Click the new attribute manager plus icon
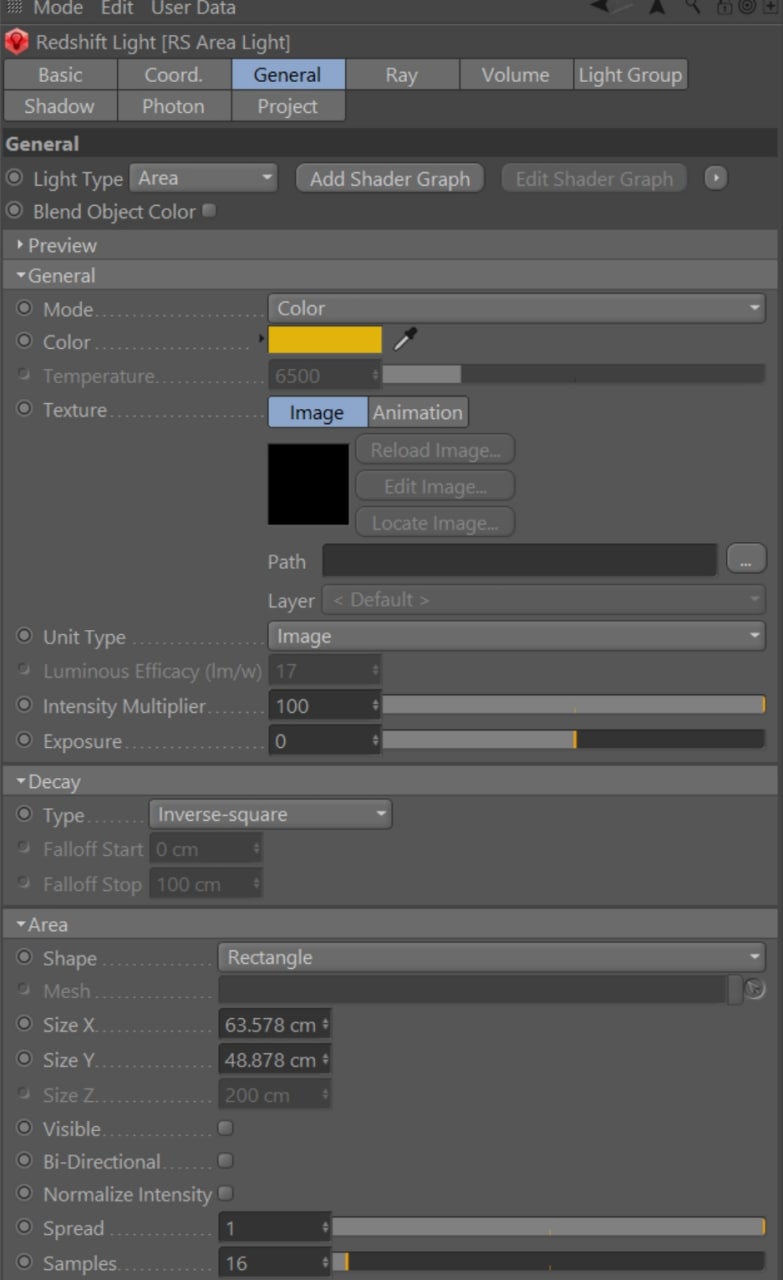The height and width of the screenshot is (1280, 783). click(x=771, y=7)
